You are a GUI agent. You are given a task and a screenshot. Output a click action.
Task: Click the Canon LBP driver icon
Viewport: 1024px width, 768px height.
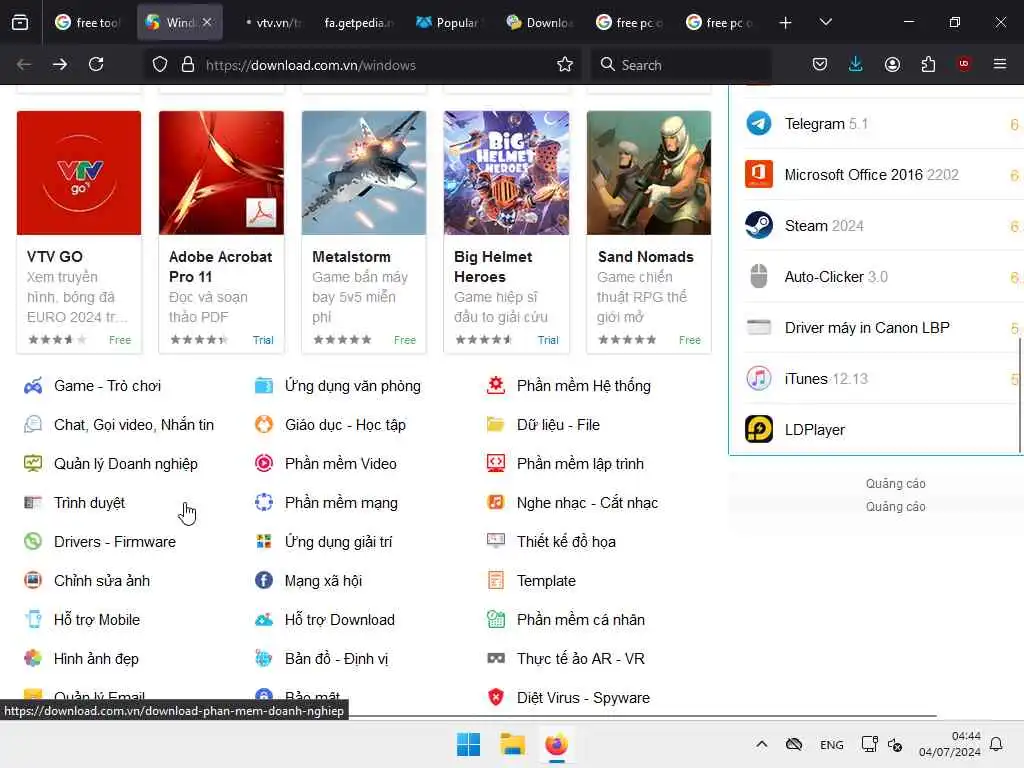759,327
